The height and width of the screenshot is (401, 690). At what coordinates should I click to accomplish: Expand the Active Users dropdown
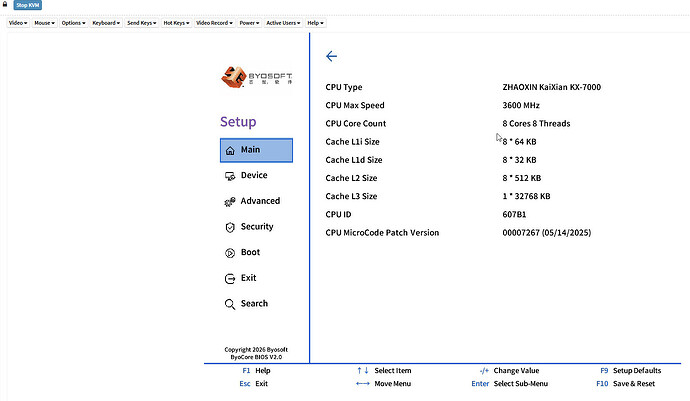[x=283, y=23]
